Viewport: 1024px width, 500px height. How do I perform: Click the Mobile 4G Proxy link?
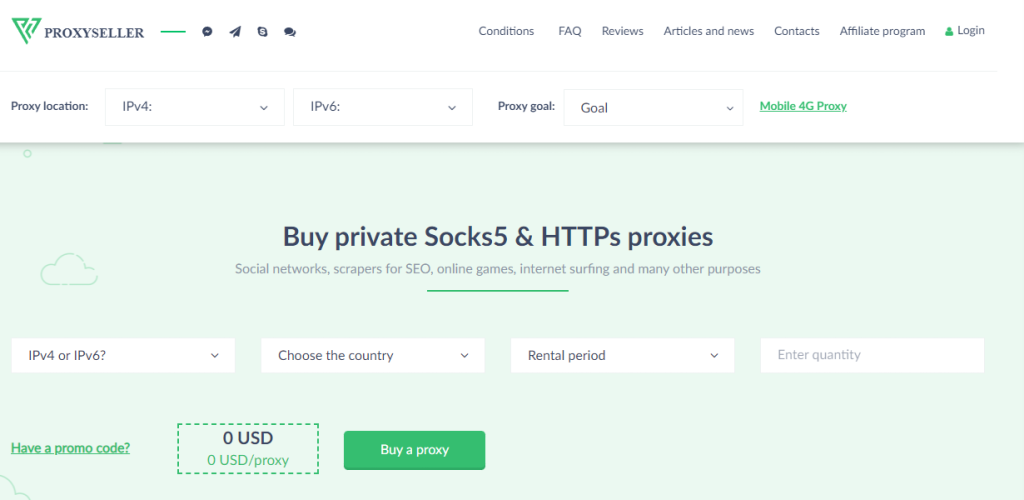pyautogui.click(x=803, y=106)
